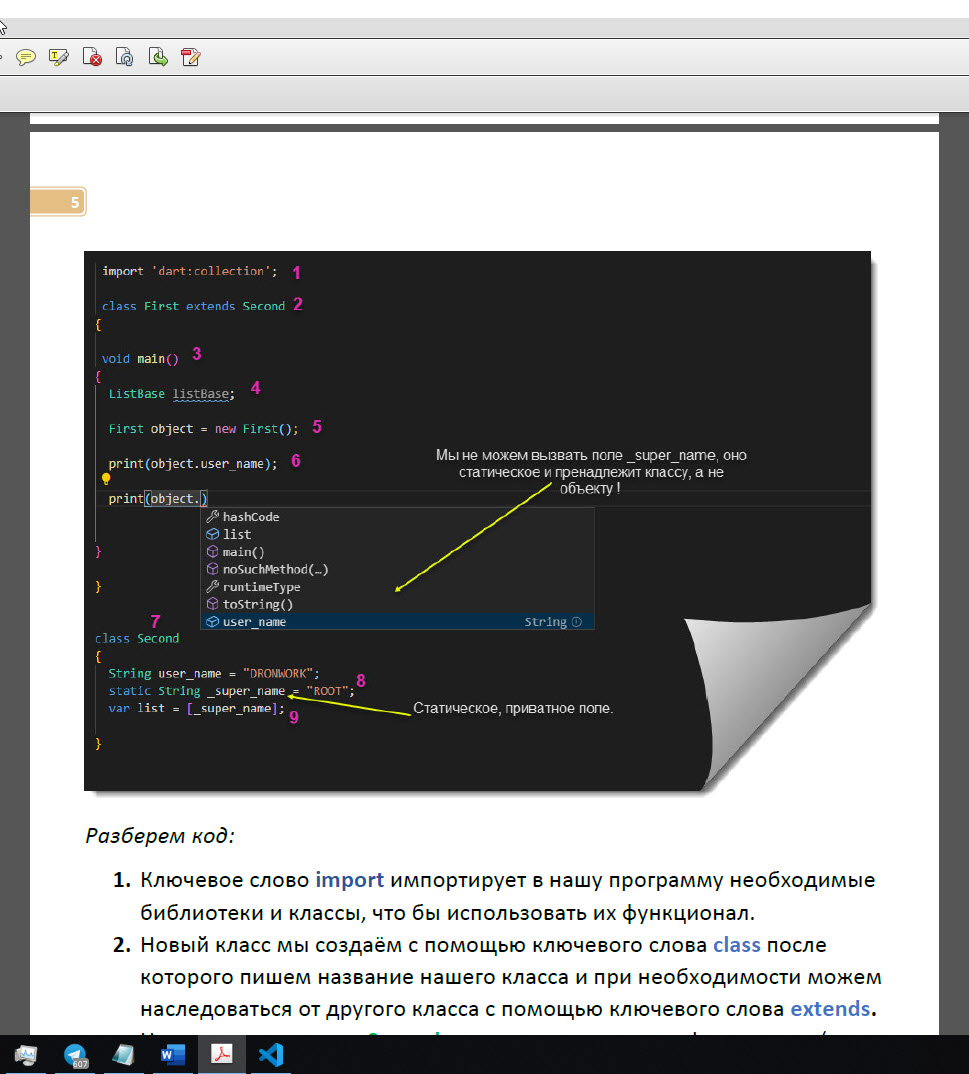Open Microsoft Word from the taskbar
This screenshot has width=969, height=1074.
[172, 1055]
